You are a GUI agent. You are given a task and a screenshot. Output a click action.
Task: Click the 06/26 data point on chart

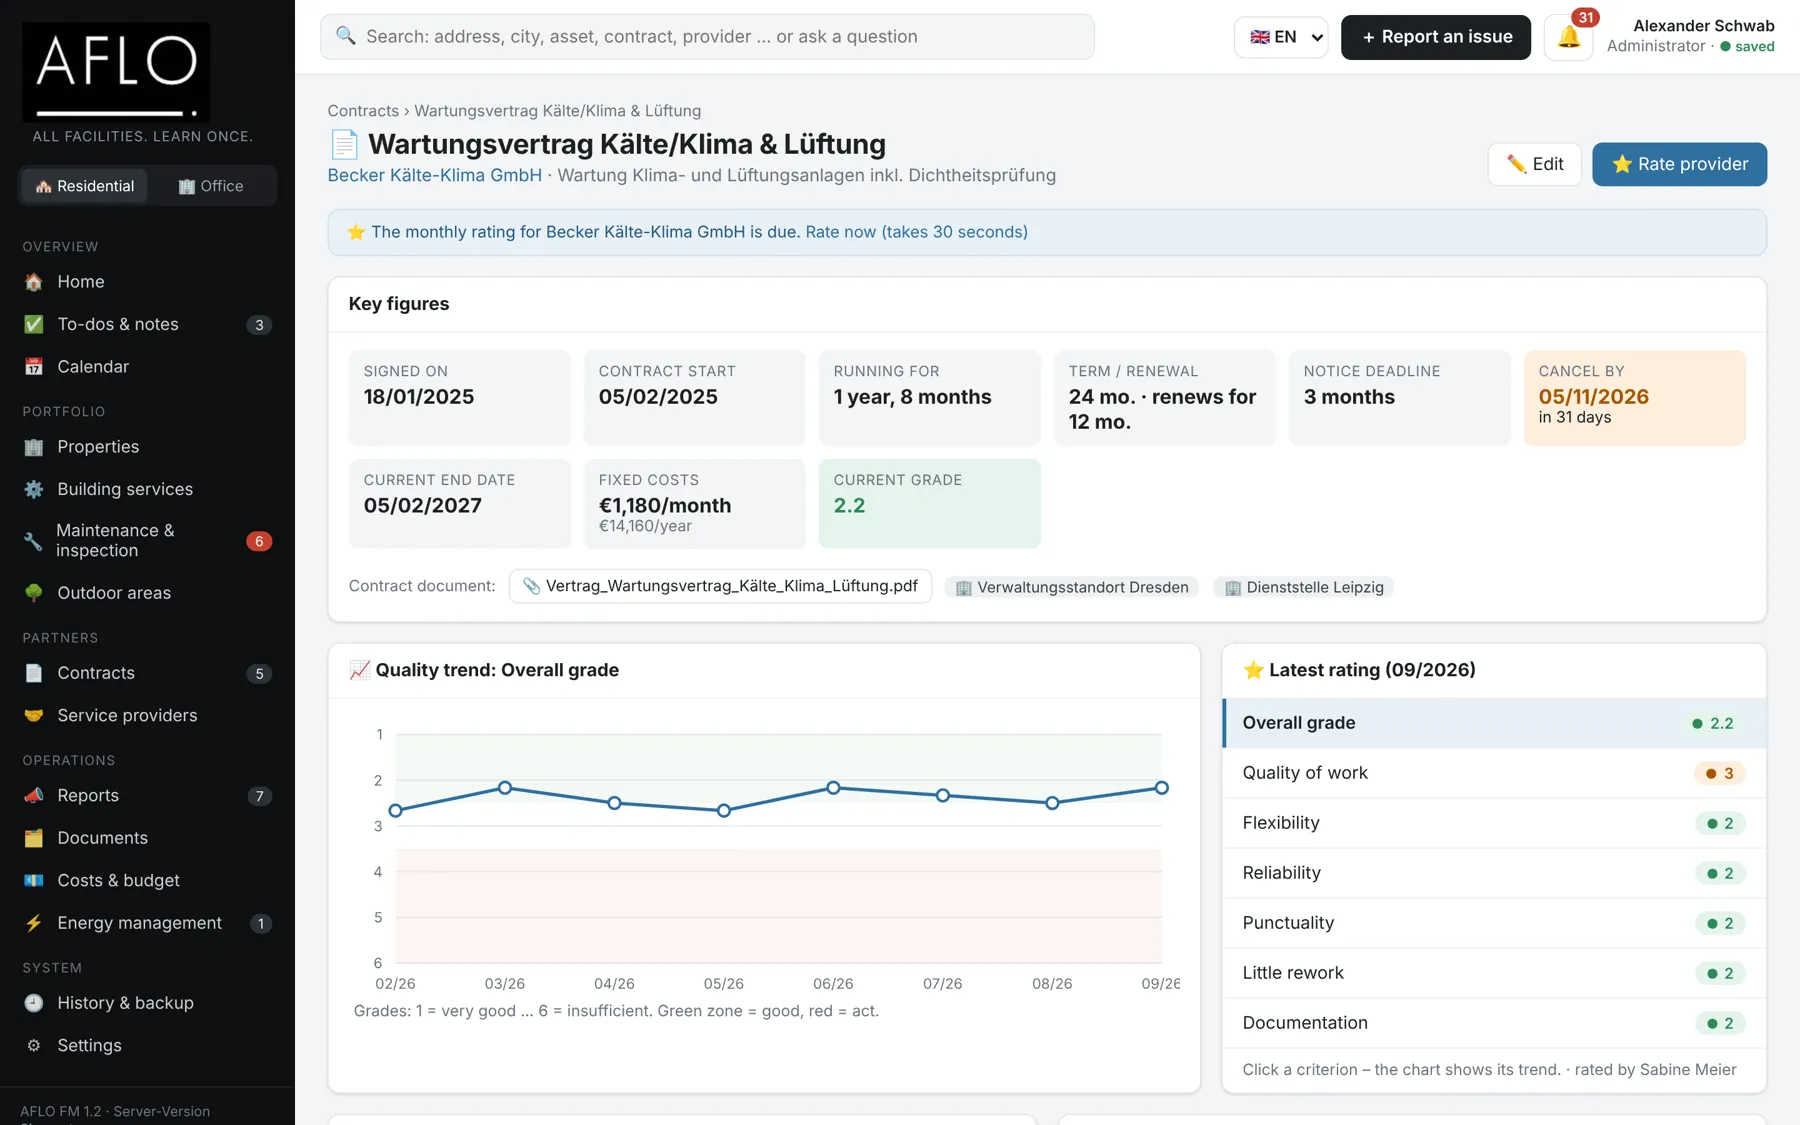tap(833, 788)
